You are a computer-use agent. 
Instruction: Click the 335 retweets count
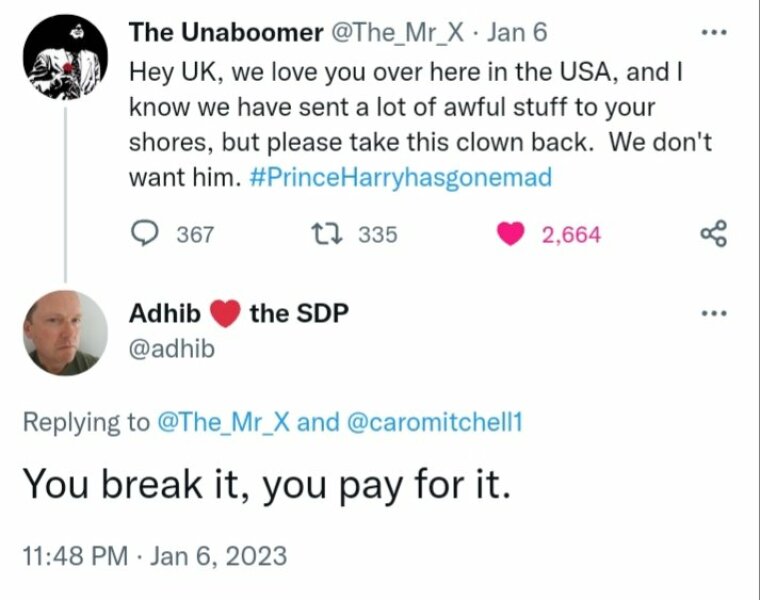click(x=378, y=234)
